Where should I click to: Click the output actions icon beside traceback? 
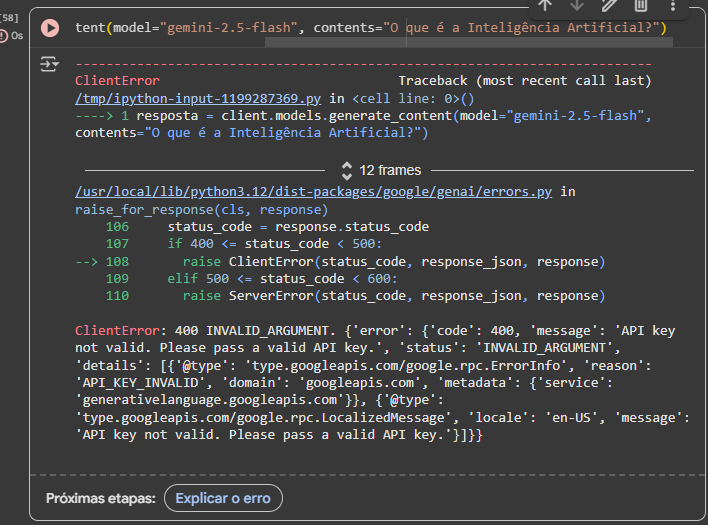click(50, 65)
